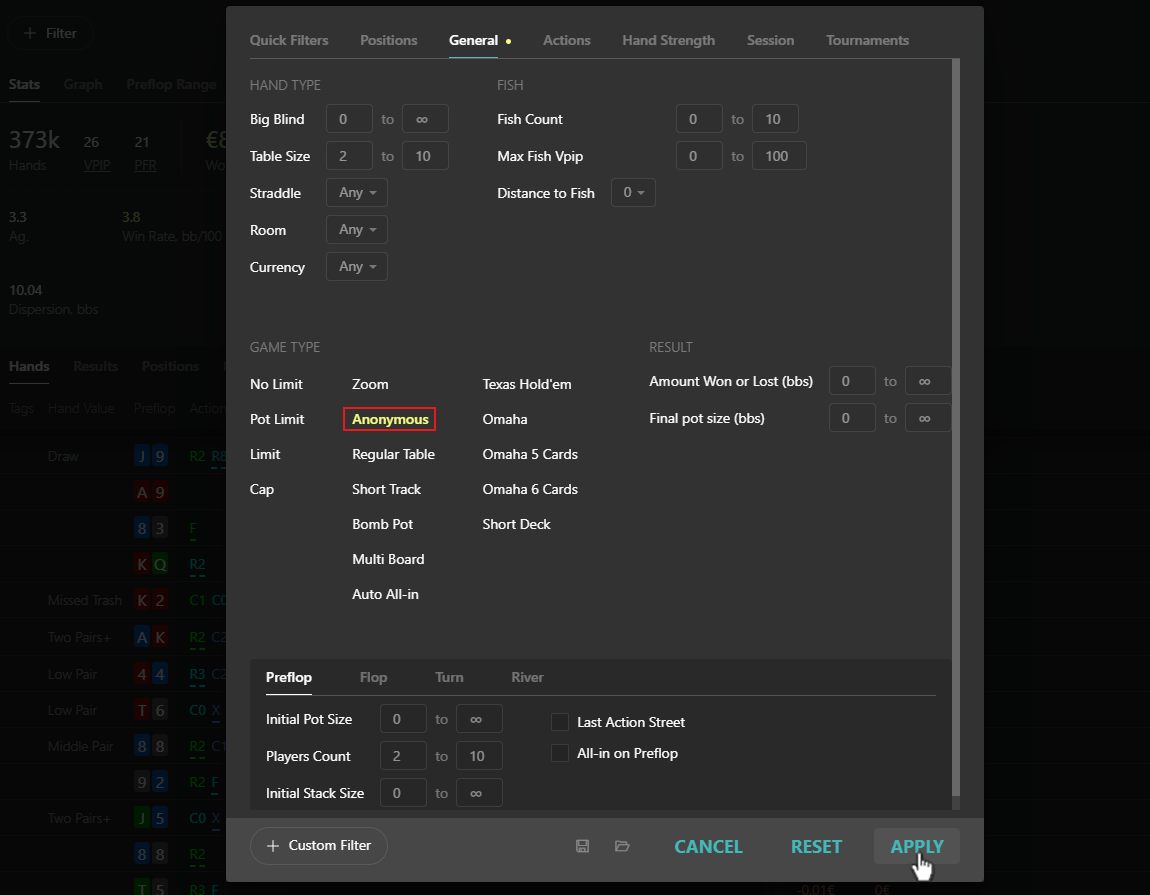Switch to the River street tab

coord(527,677)
